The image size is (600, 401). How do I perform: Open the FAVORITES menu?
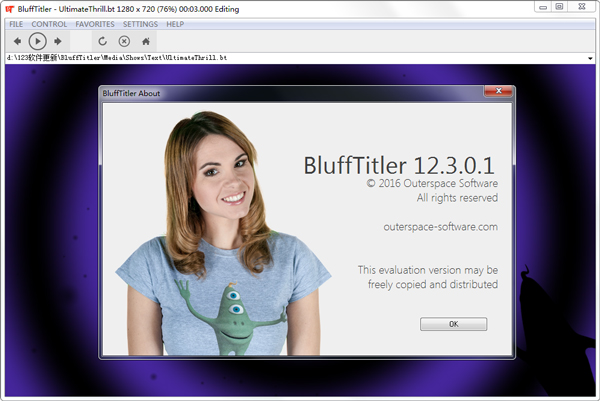95,24
